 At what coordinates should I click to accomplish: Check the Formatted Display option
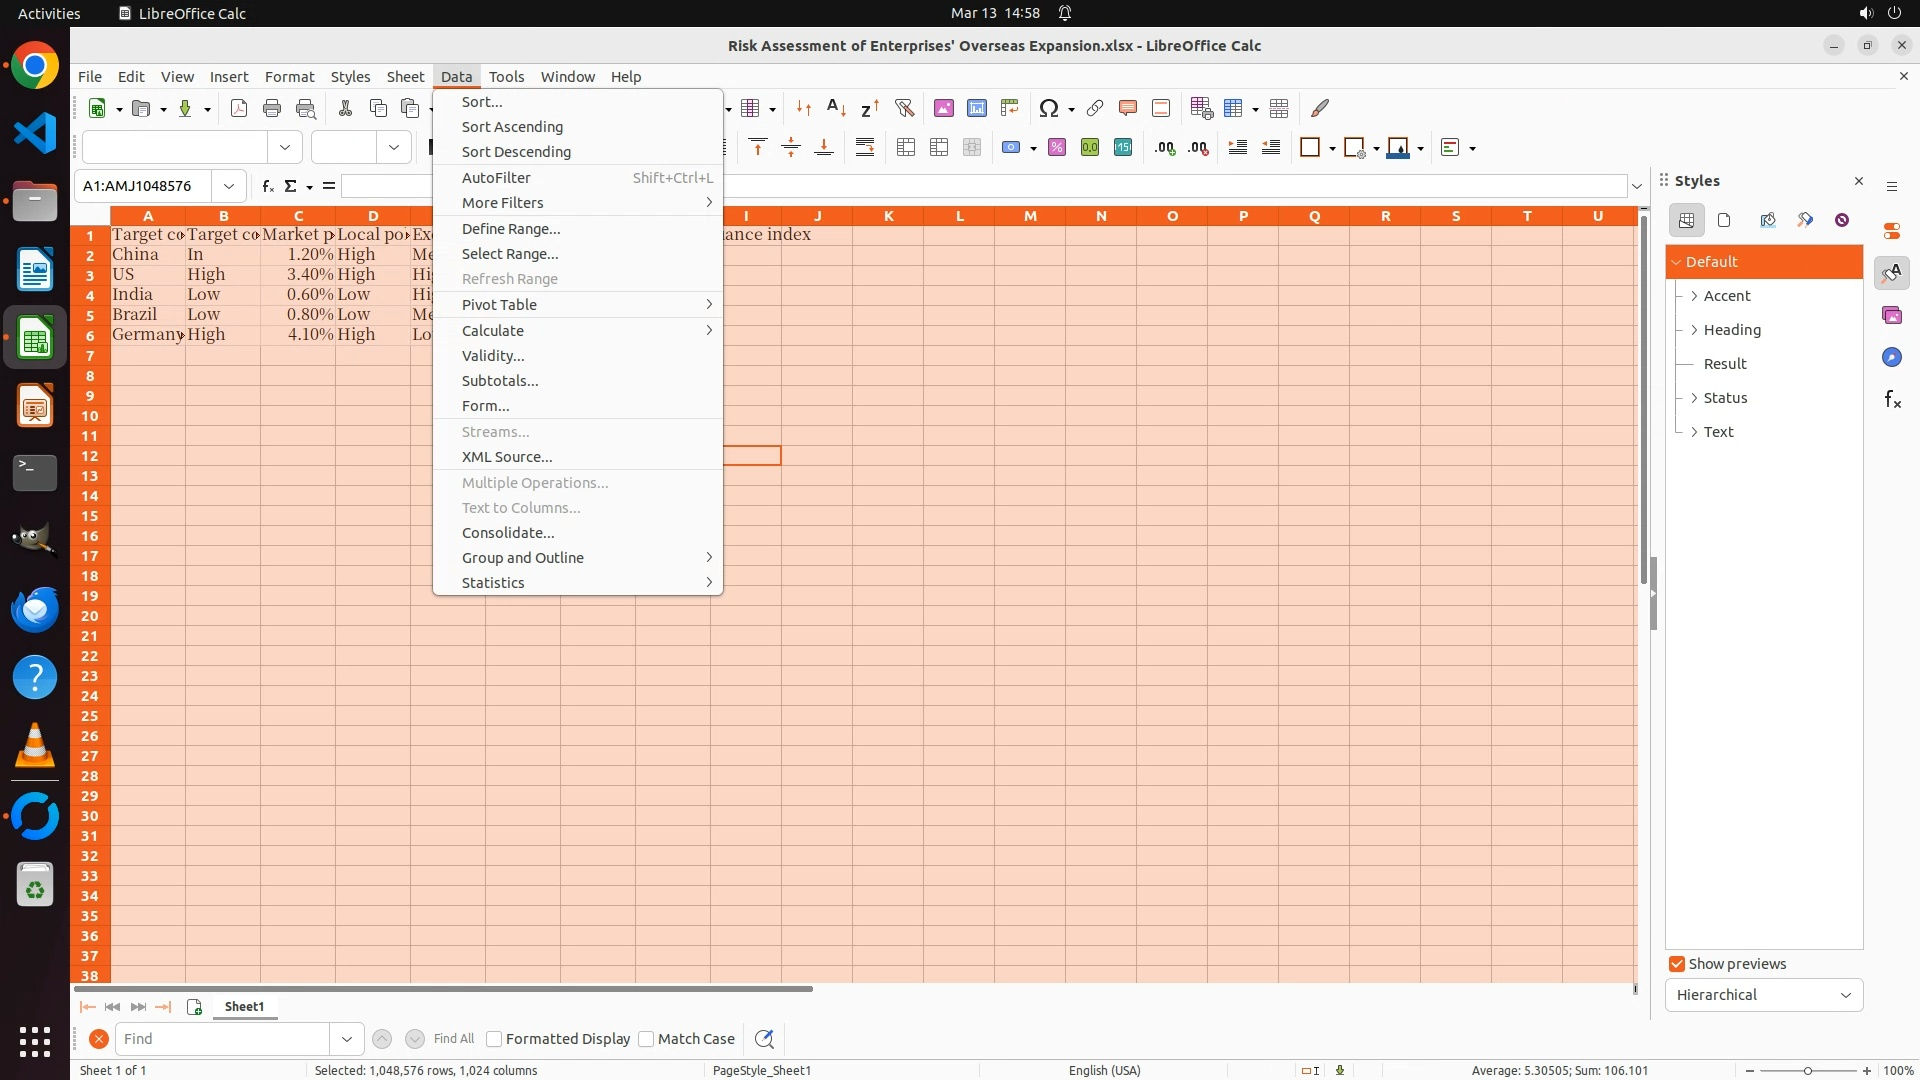(x=494, y=1039)
